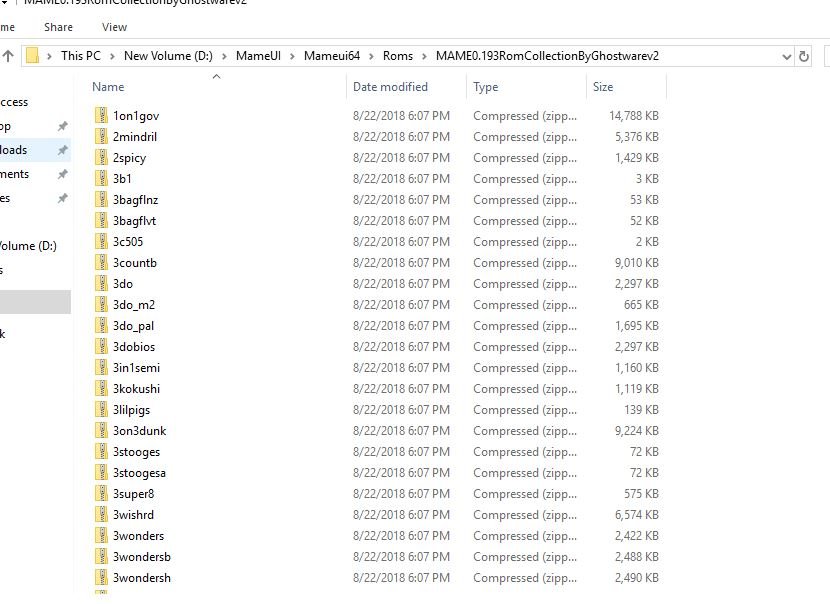Screen dimensions: 830x604
Task: Open the address bar history dropdown
Action: click(x=787, y=56)
